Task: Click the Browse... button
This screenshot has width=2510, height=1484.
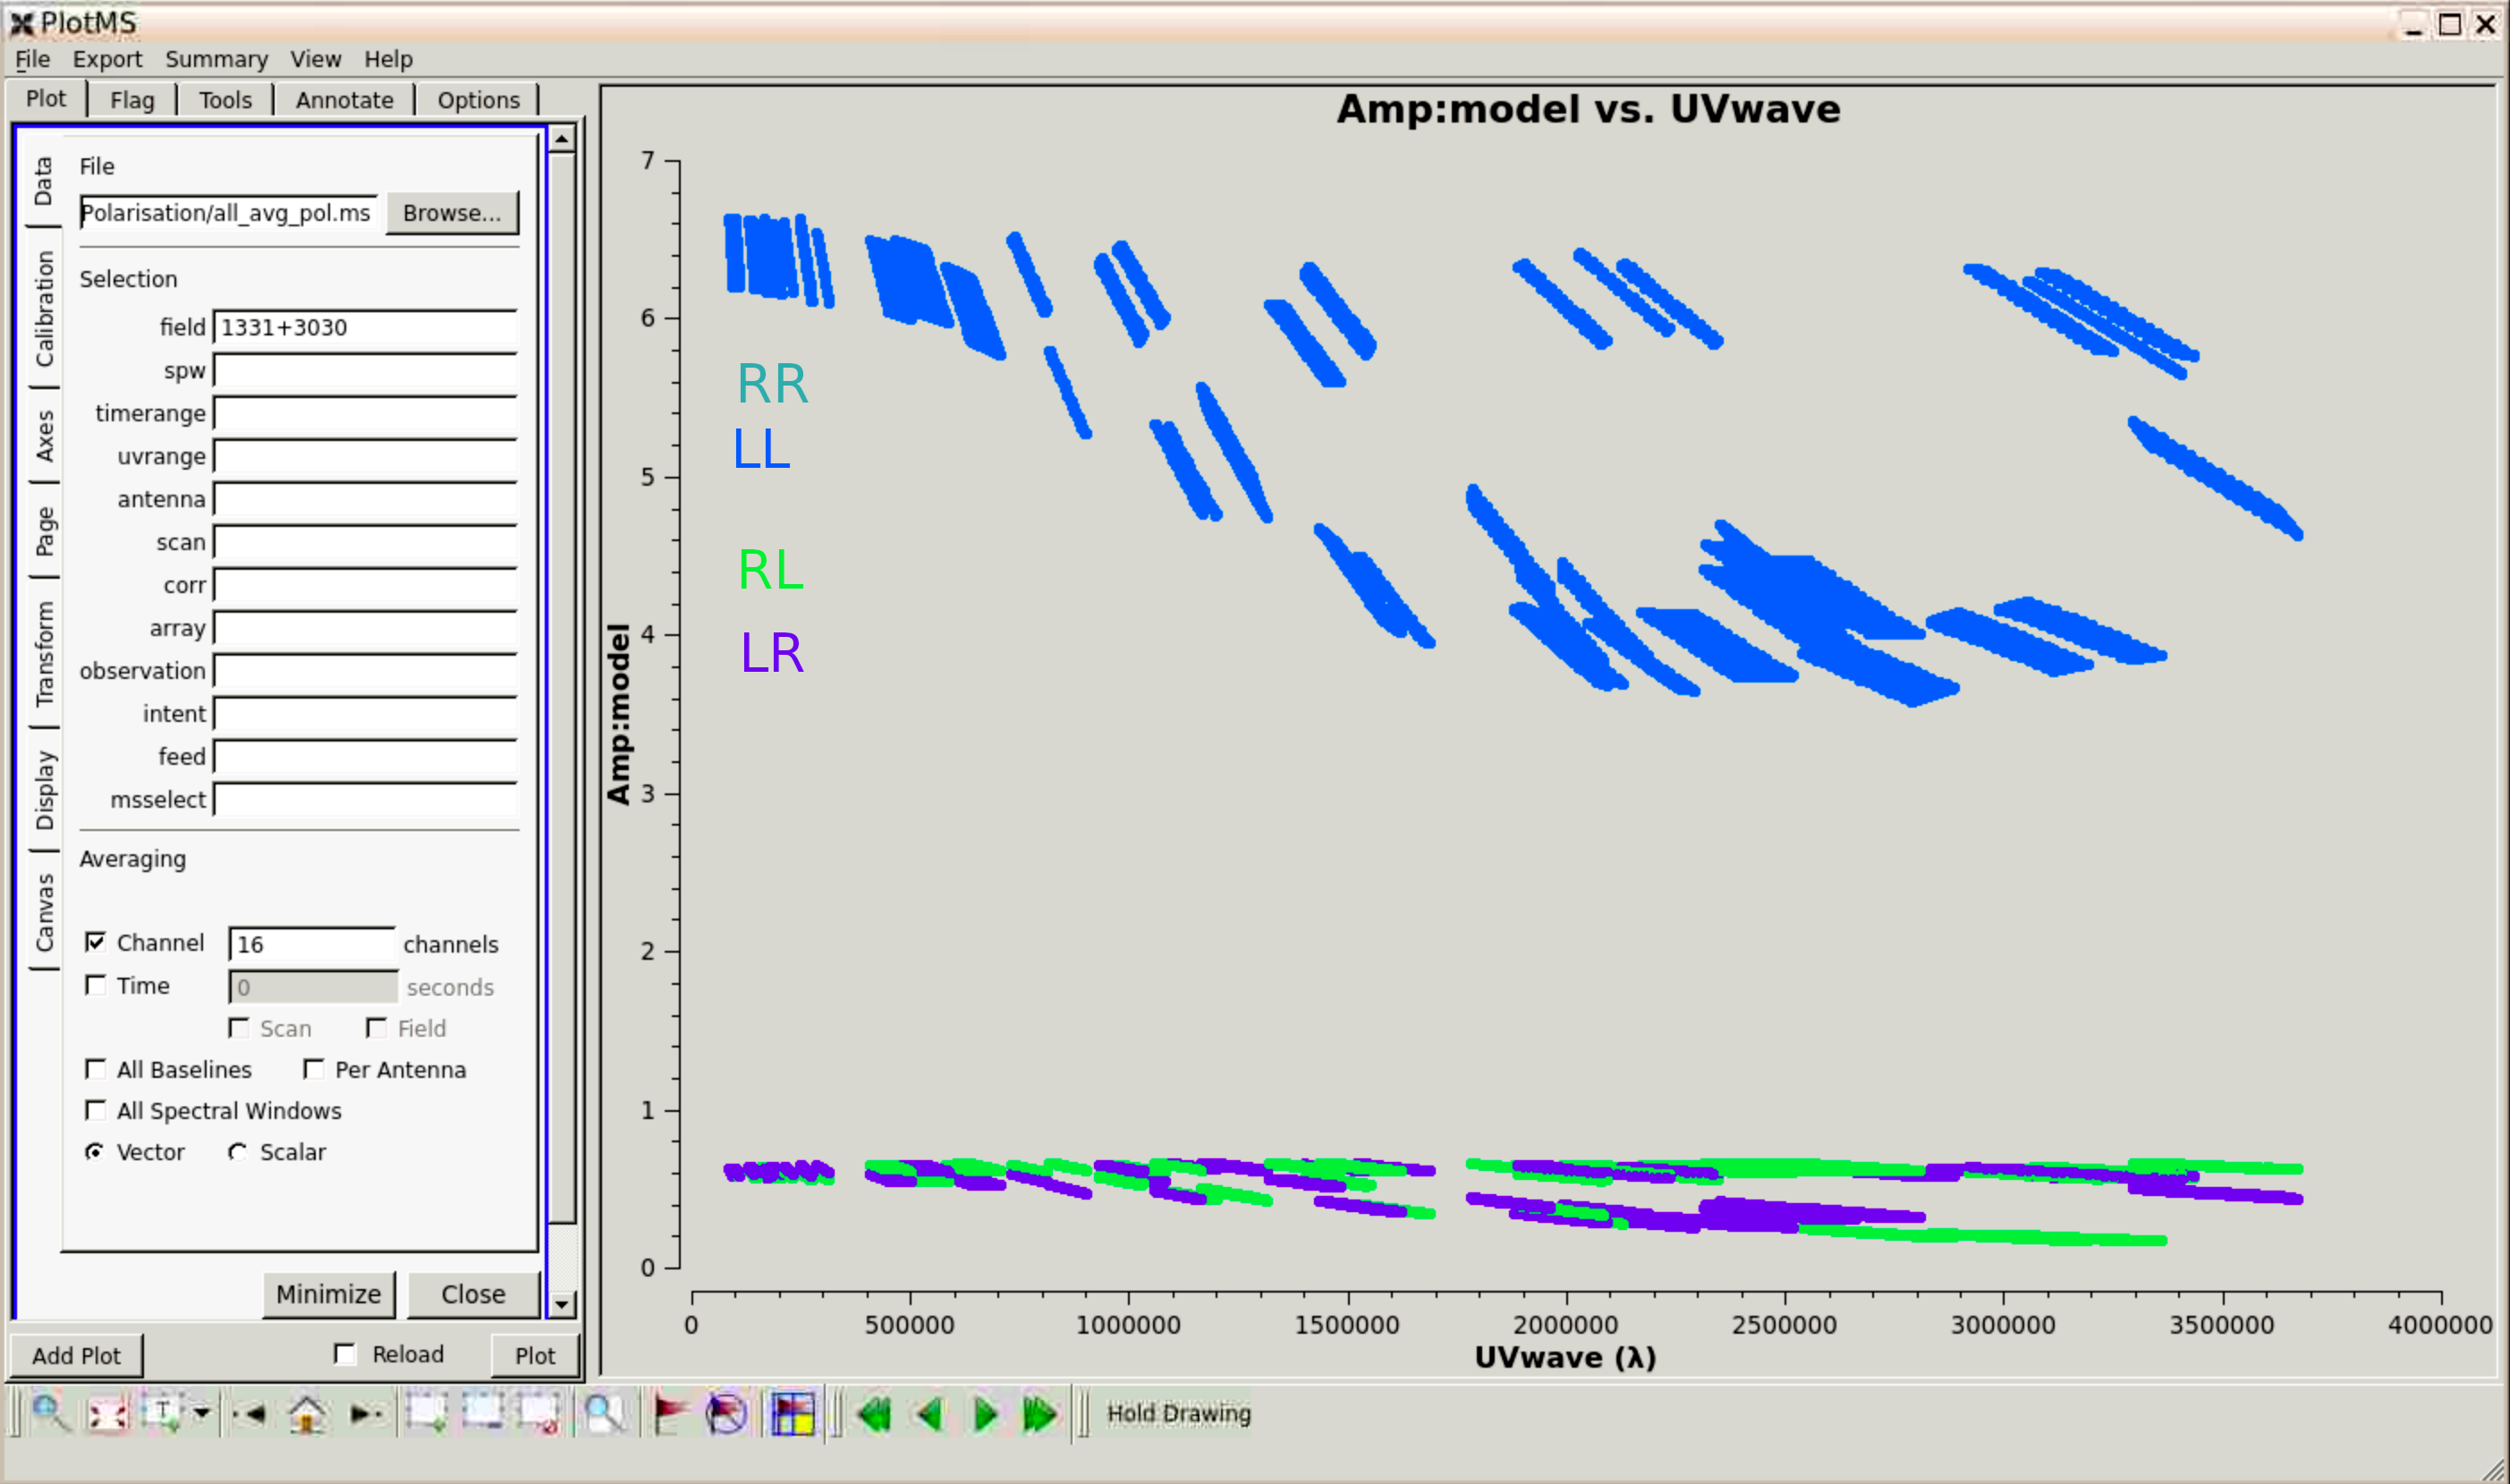Action: click(x=451, y=213)
